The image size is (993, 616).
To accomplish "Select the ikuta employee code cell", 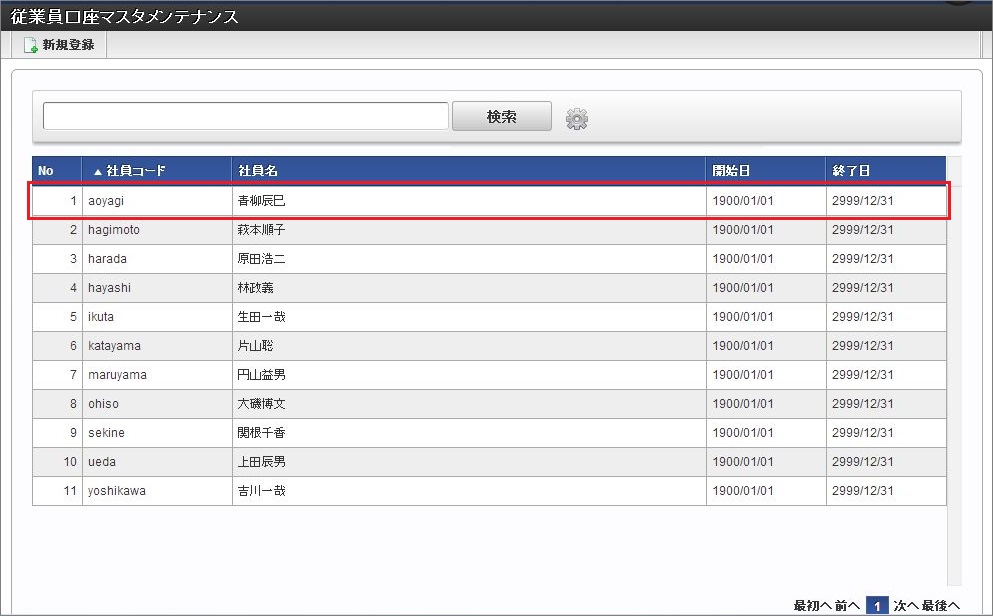I will click(x=157, y=317).
